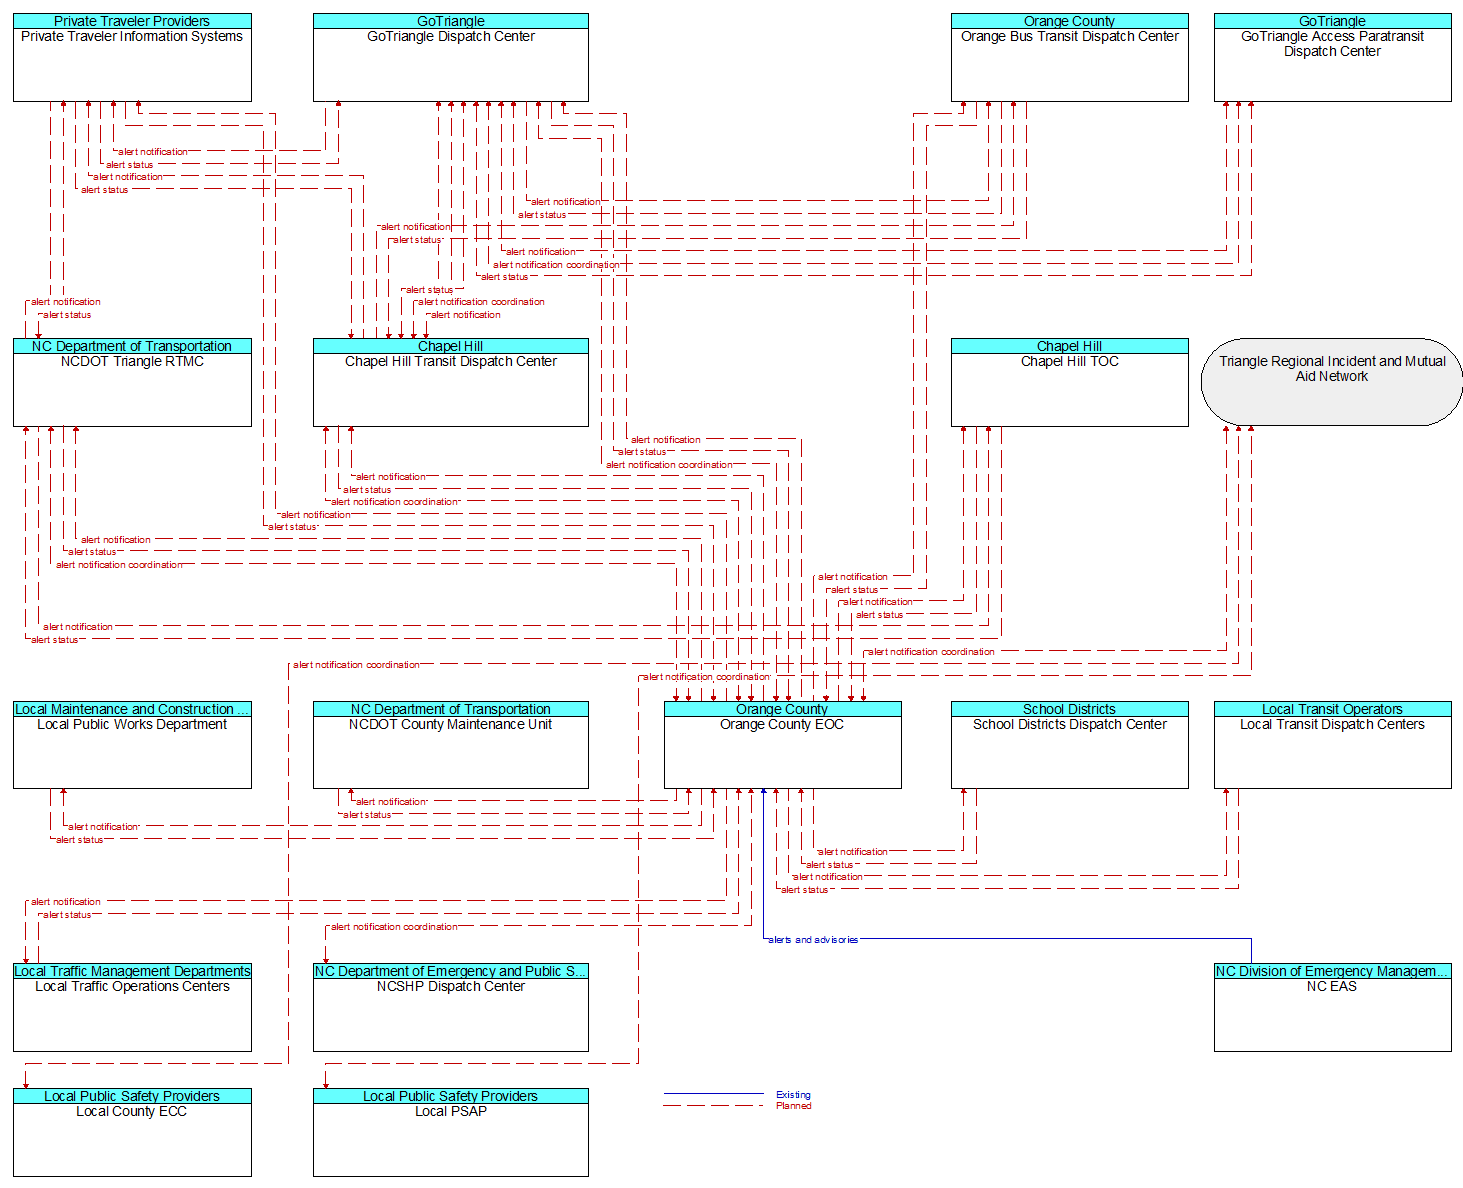Click the School Districts header label

1069,709
